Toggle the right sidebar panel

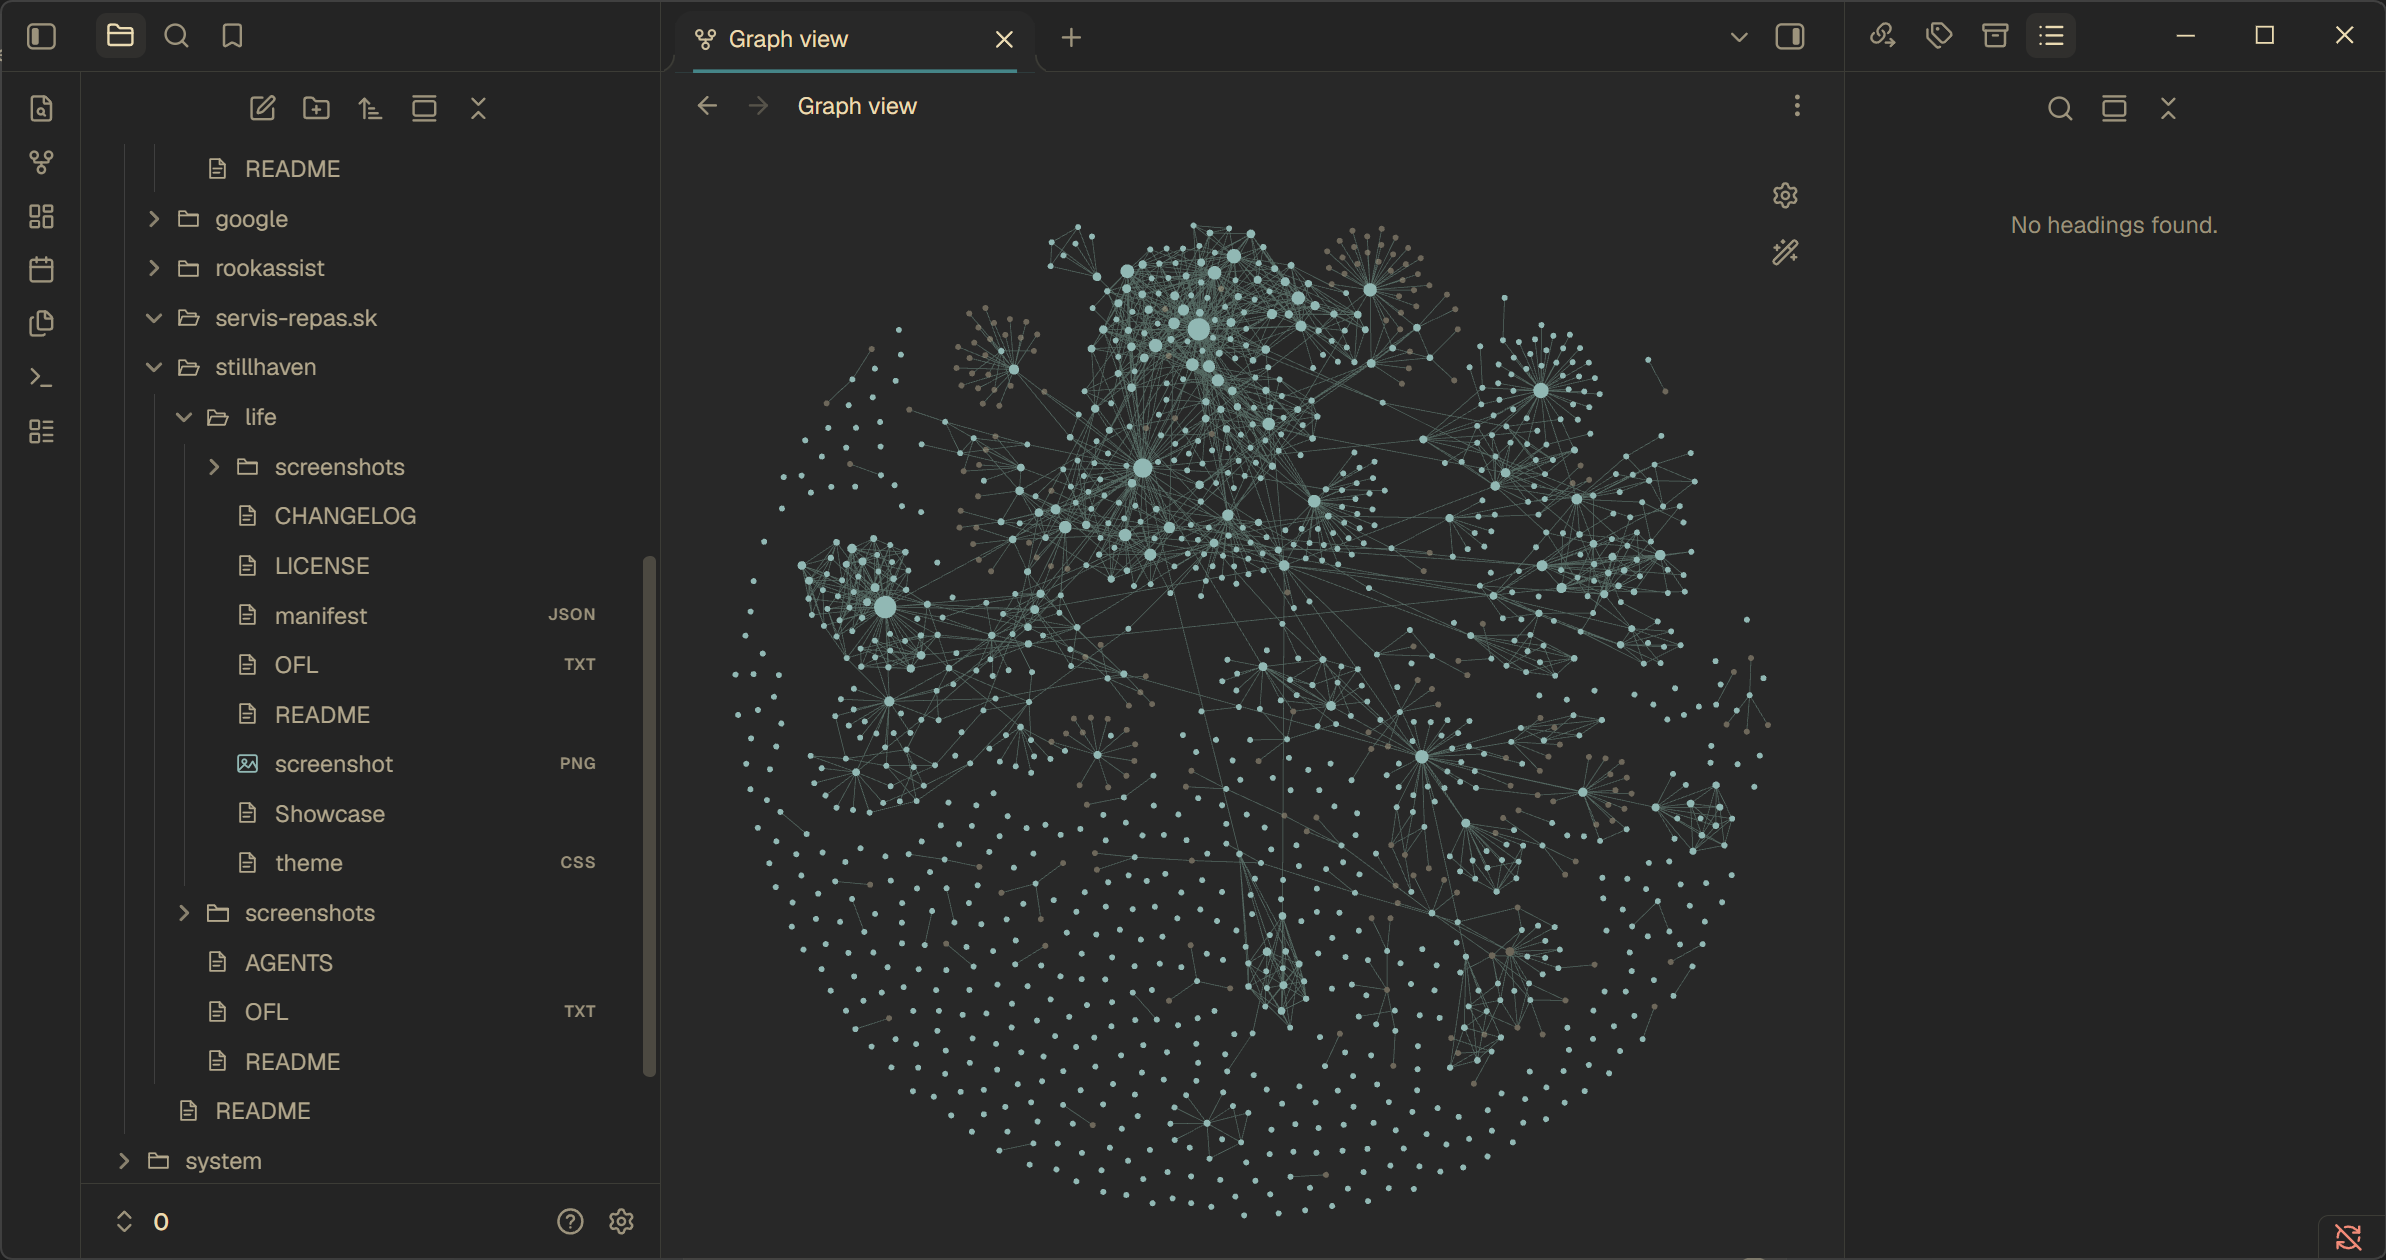(1790, 37)
